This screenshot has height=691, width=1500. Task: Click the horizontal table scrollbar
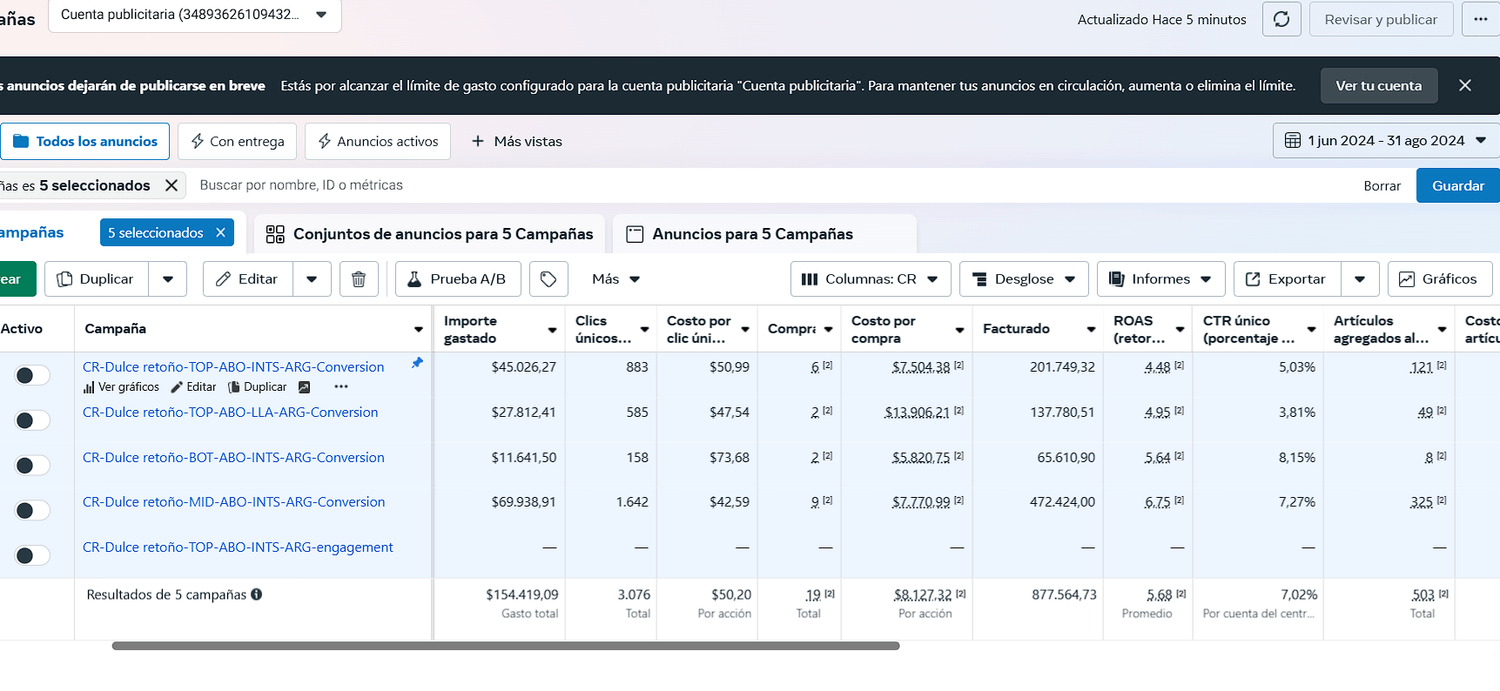pyautogui.click(x=505, y=646)
